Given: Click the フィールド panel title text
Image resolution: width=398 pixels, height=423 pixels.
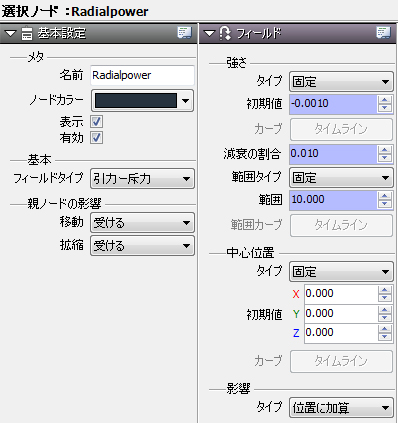Looking at the screenshot, I should pyautogui.click(x=259, y=33).
